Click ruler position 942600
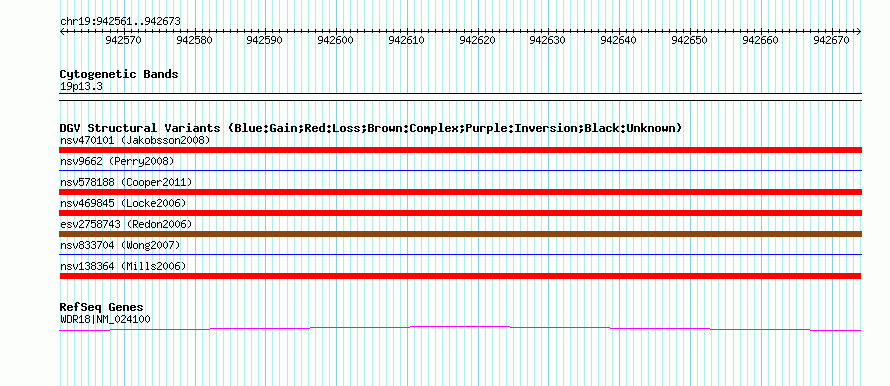 pos(336,40)
